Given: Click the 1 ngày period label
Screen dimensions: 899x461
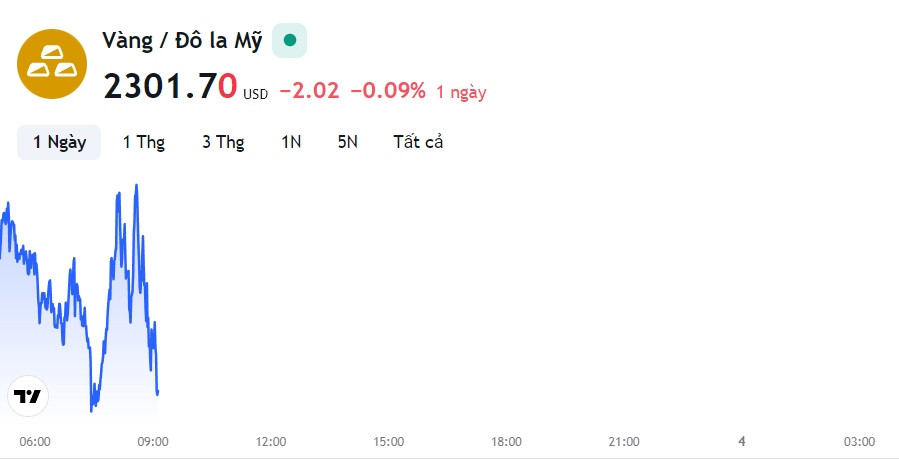Looking at the screenshot, I should tap(461, 92).
